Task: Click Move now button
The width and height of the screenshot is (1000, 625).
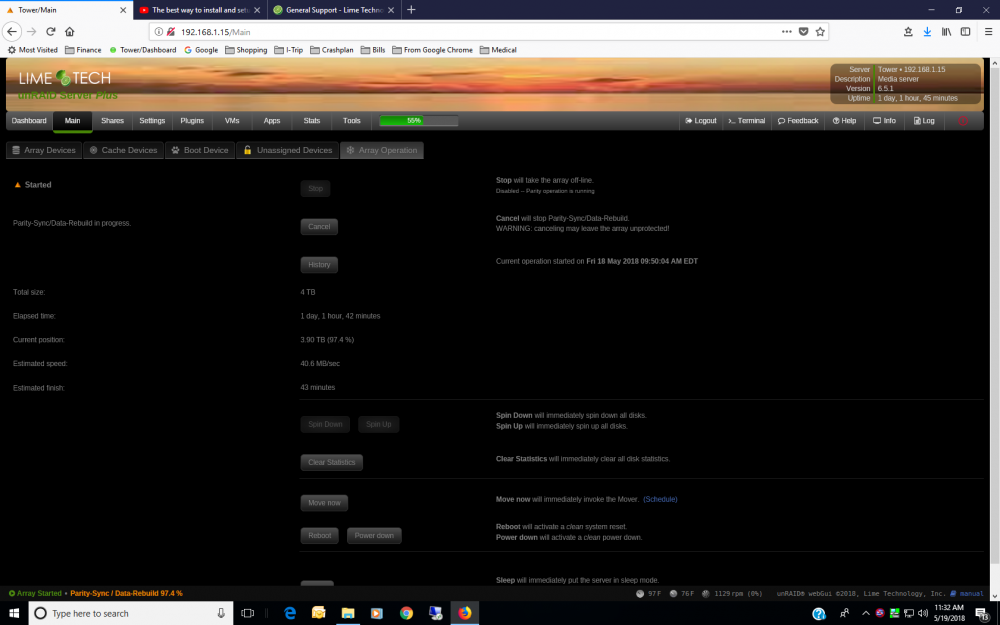Action: pyautogui.click(x=324, y=503)
